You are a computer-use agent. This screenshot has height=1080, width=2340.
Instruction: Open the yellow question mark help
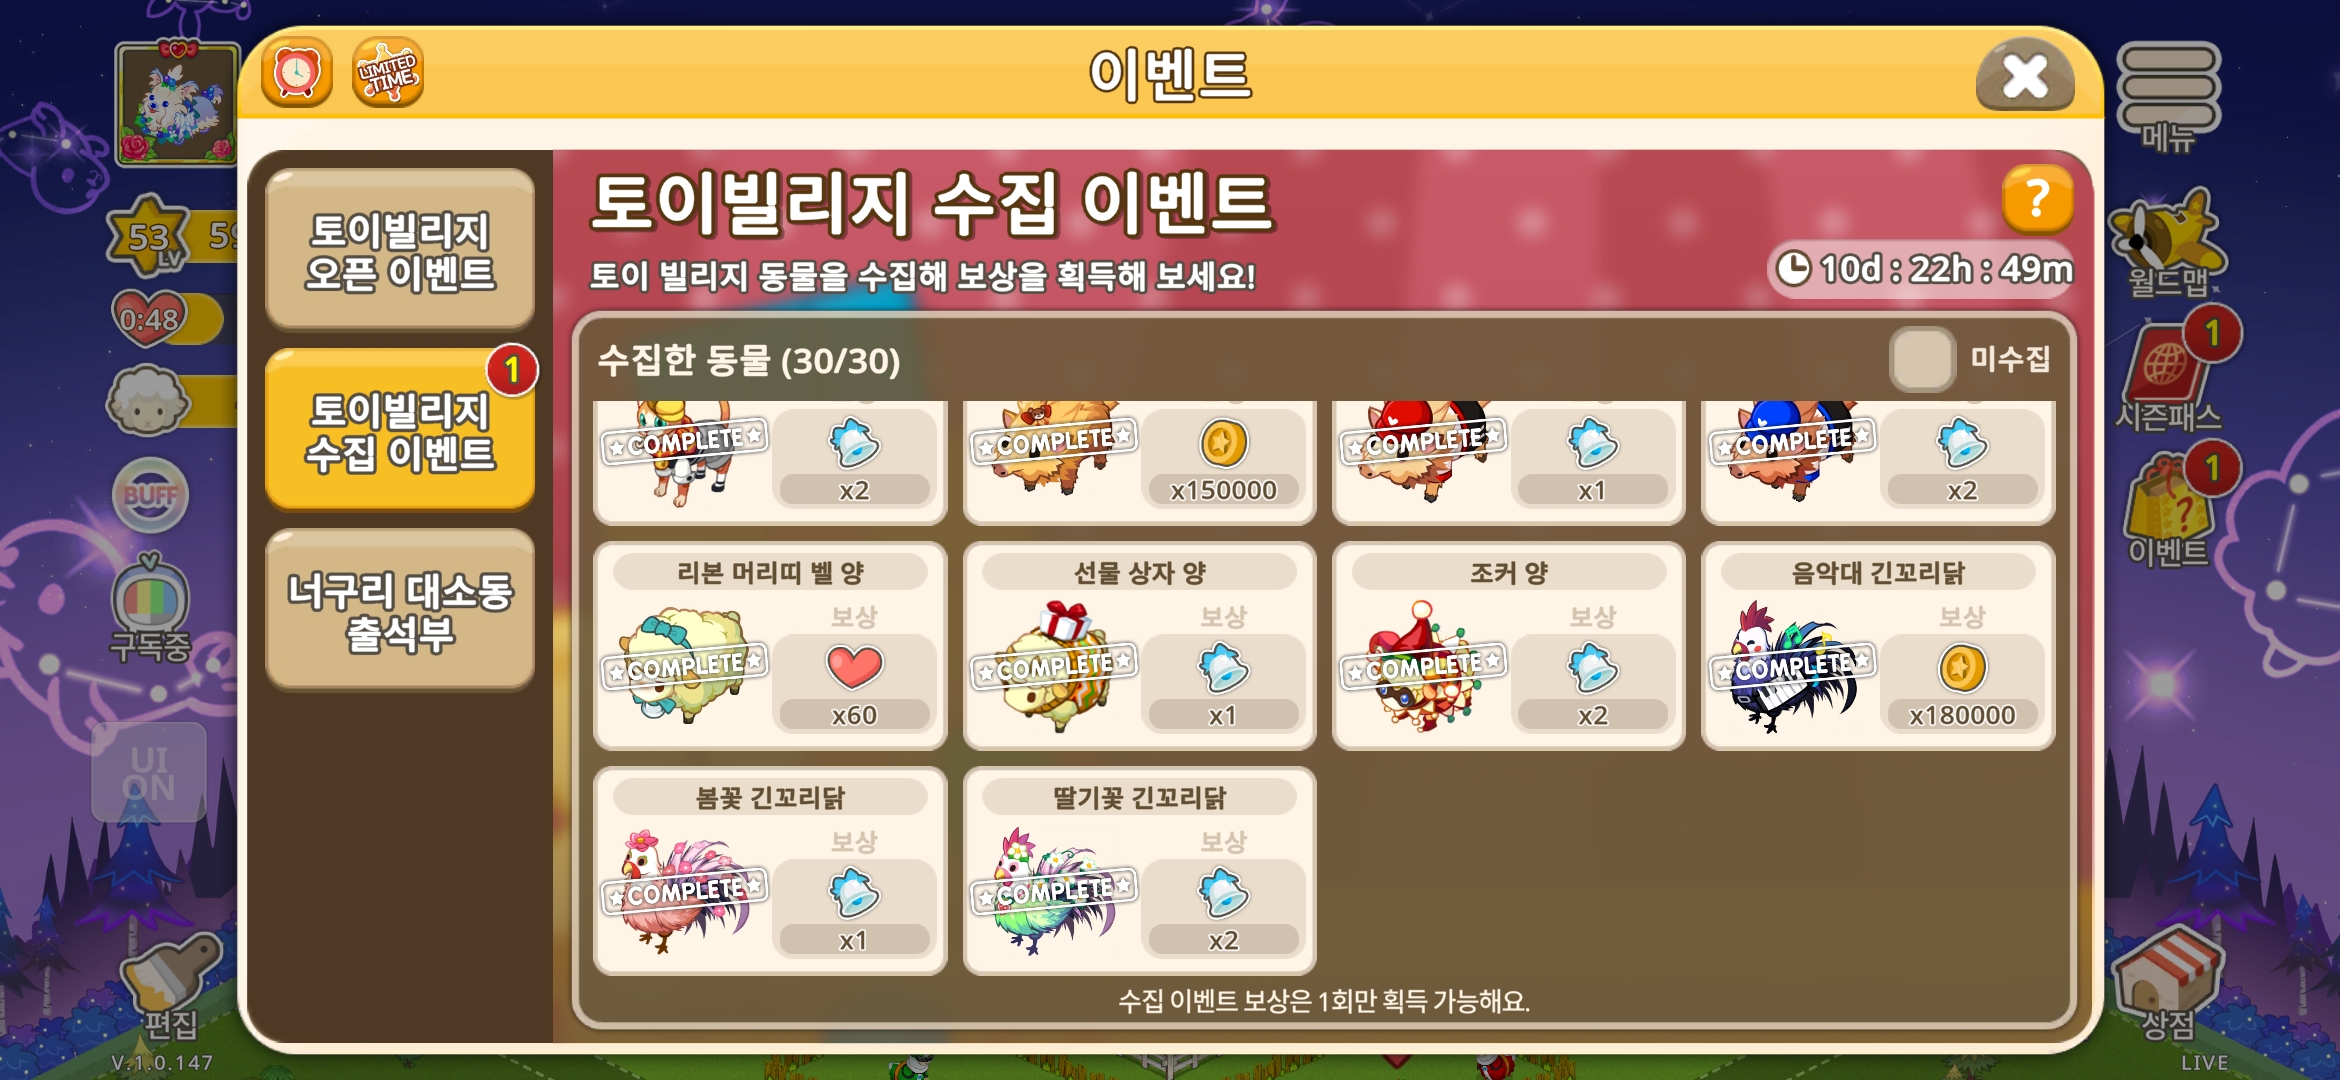click(x=2037, y=199)
